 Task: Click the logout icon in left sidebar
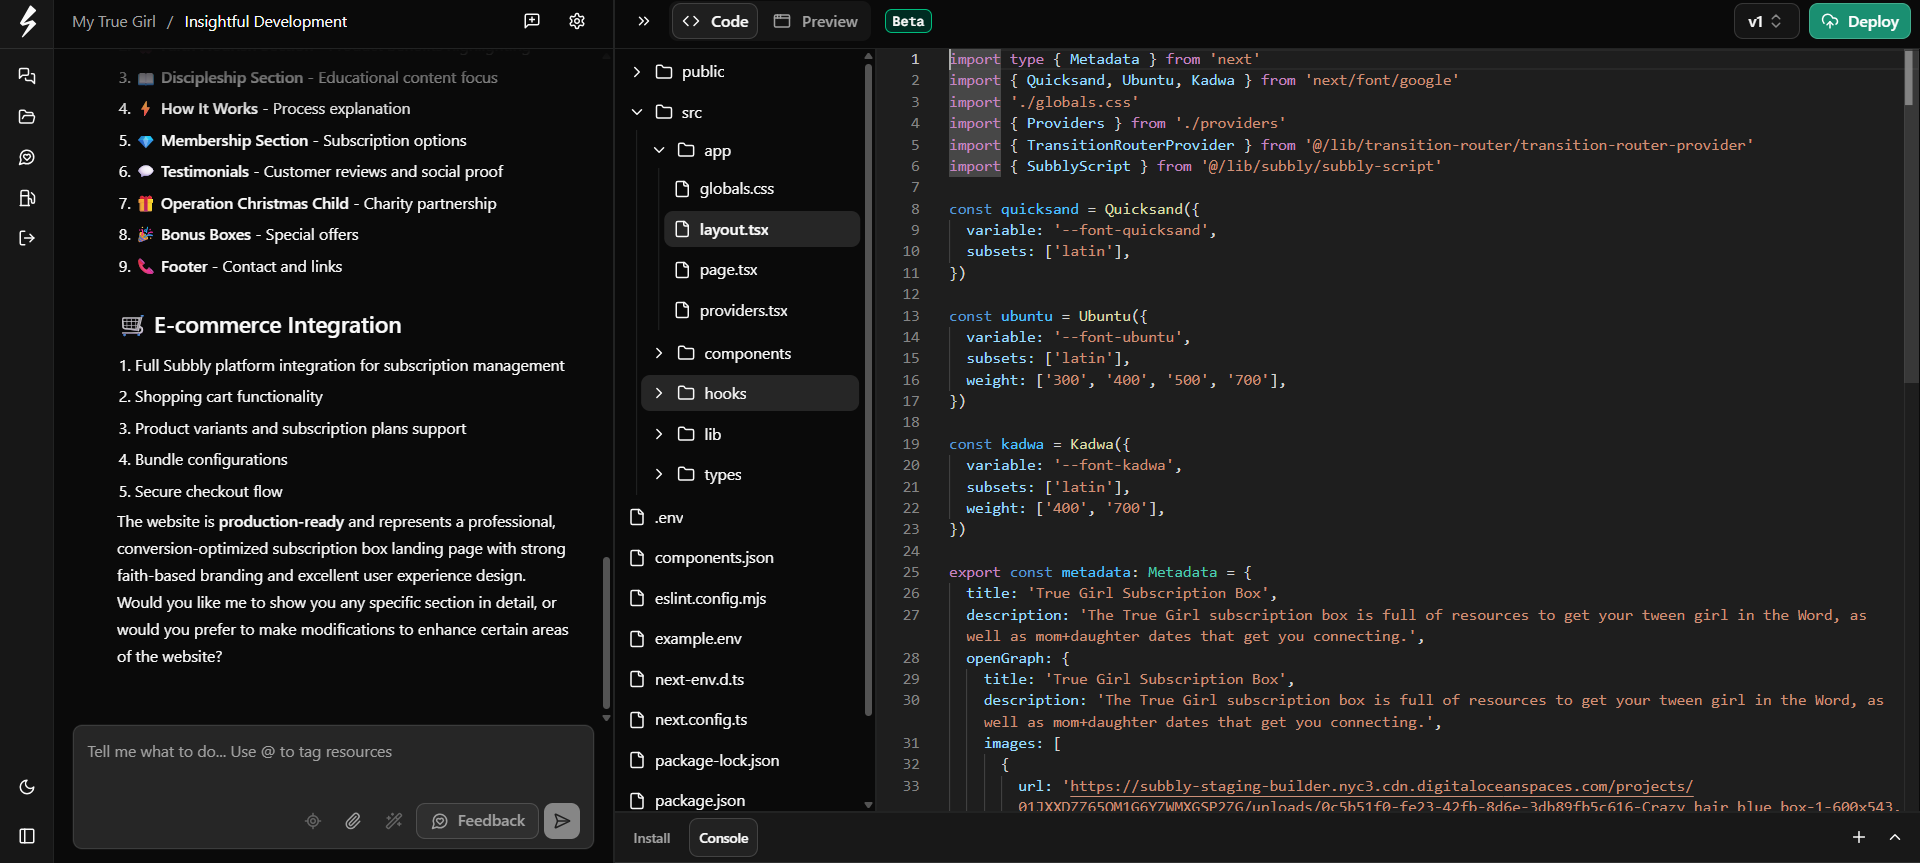[x=27, y=238]
